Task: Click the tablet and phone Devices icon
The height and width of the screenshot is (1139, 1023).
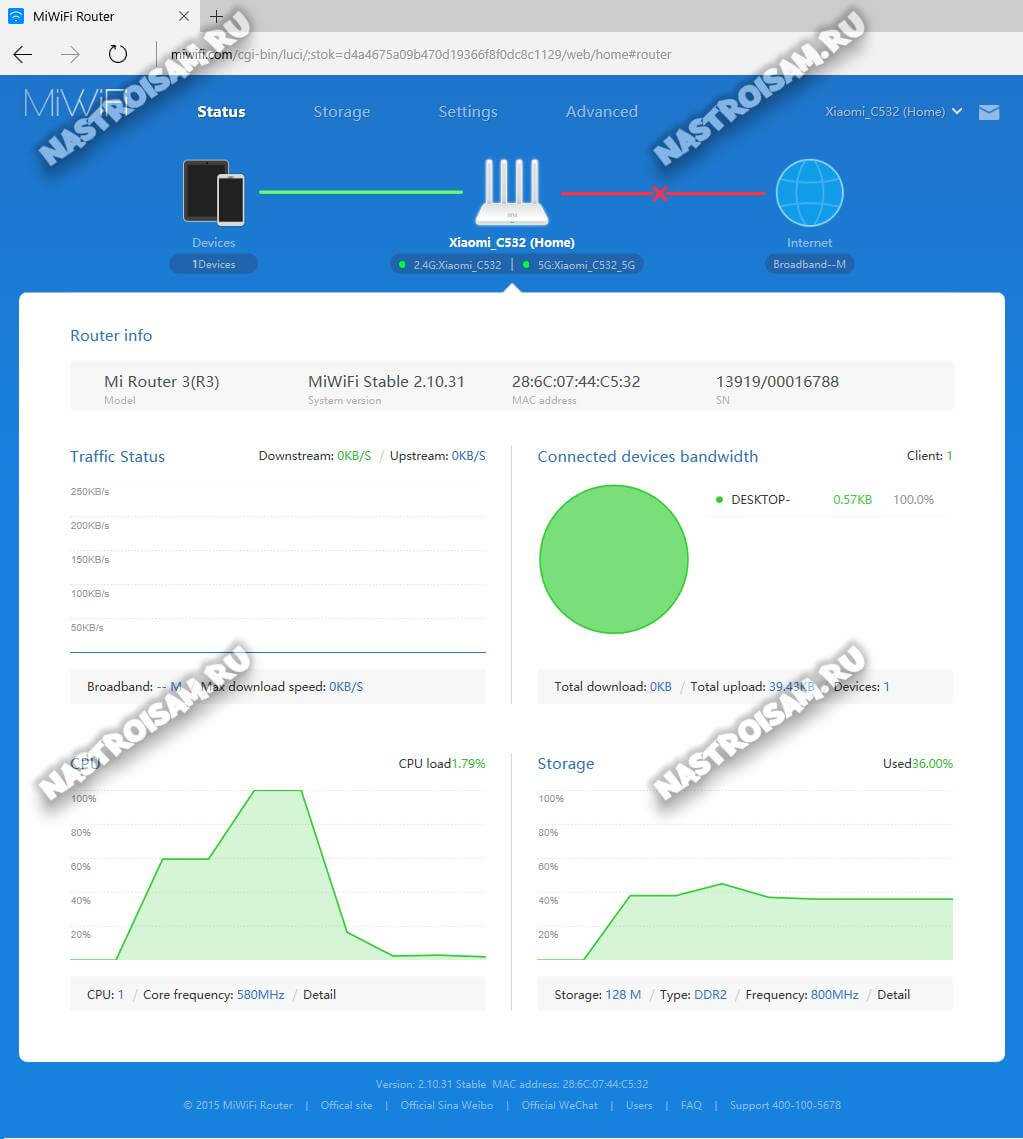Action: [214, 192]
